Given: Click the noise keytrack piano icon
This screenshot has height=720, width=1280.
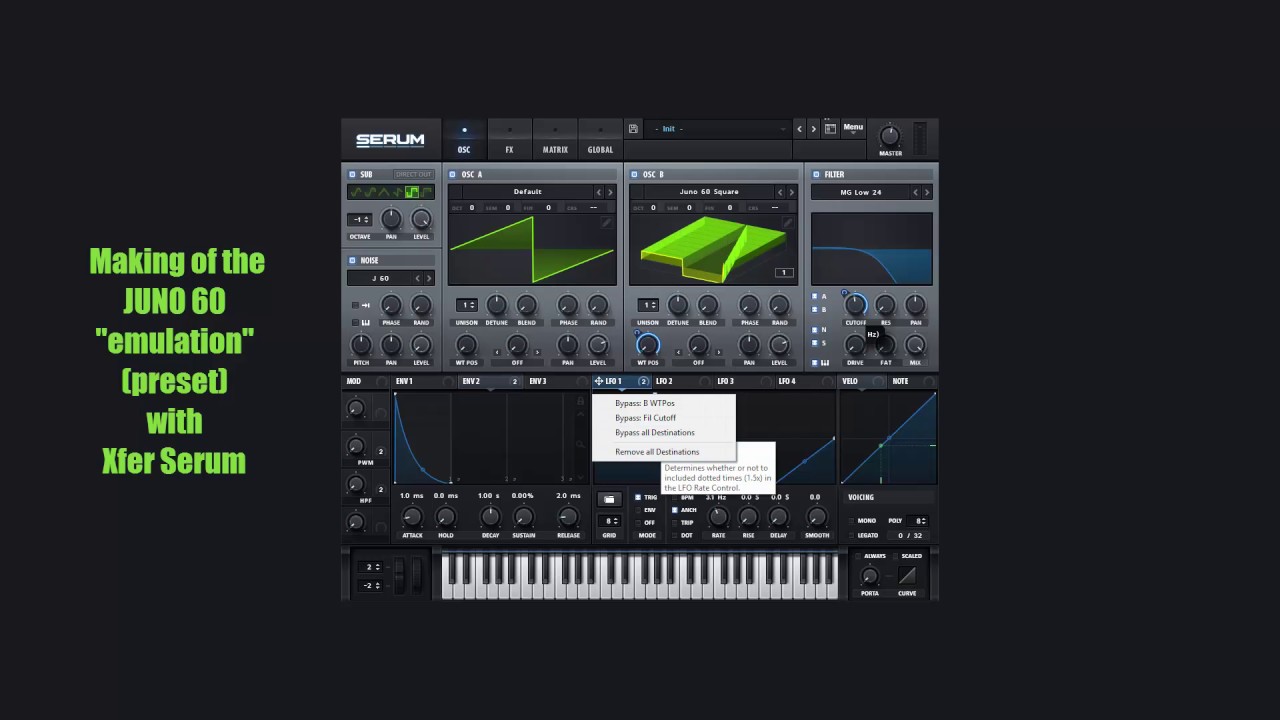Looking at the screenshot, I should click(366, 322).
